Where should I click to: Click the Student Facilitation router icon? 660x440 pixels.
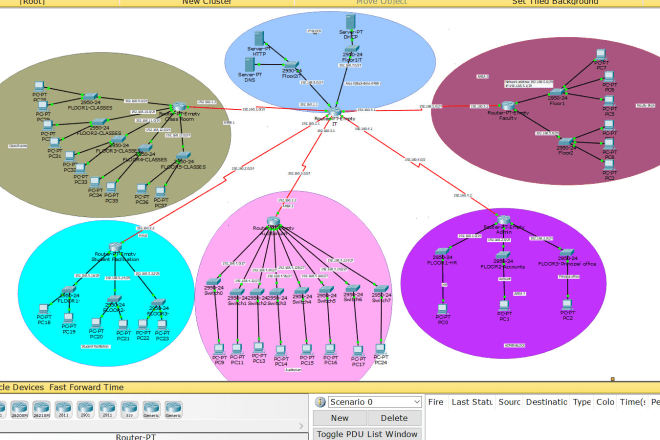[x=115, y=247]
